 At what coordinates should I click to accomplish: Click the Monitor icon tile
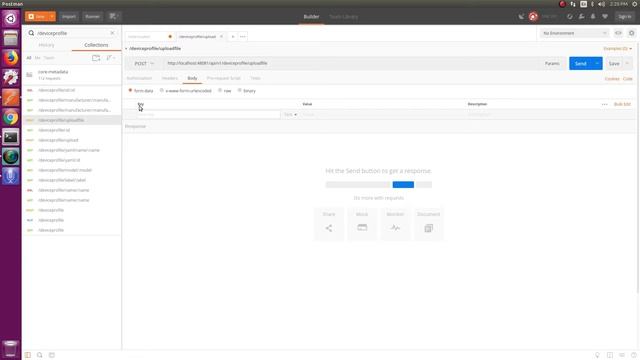(395, 224)
